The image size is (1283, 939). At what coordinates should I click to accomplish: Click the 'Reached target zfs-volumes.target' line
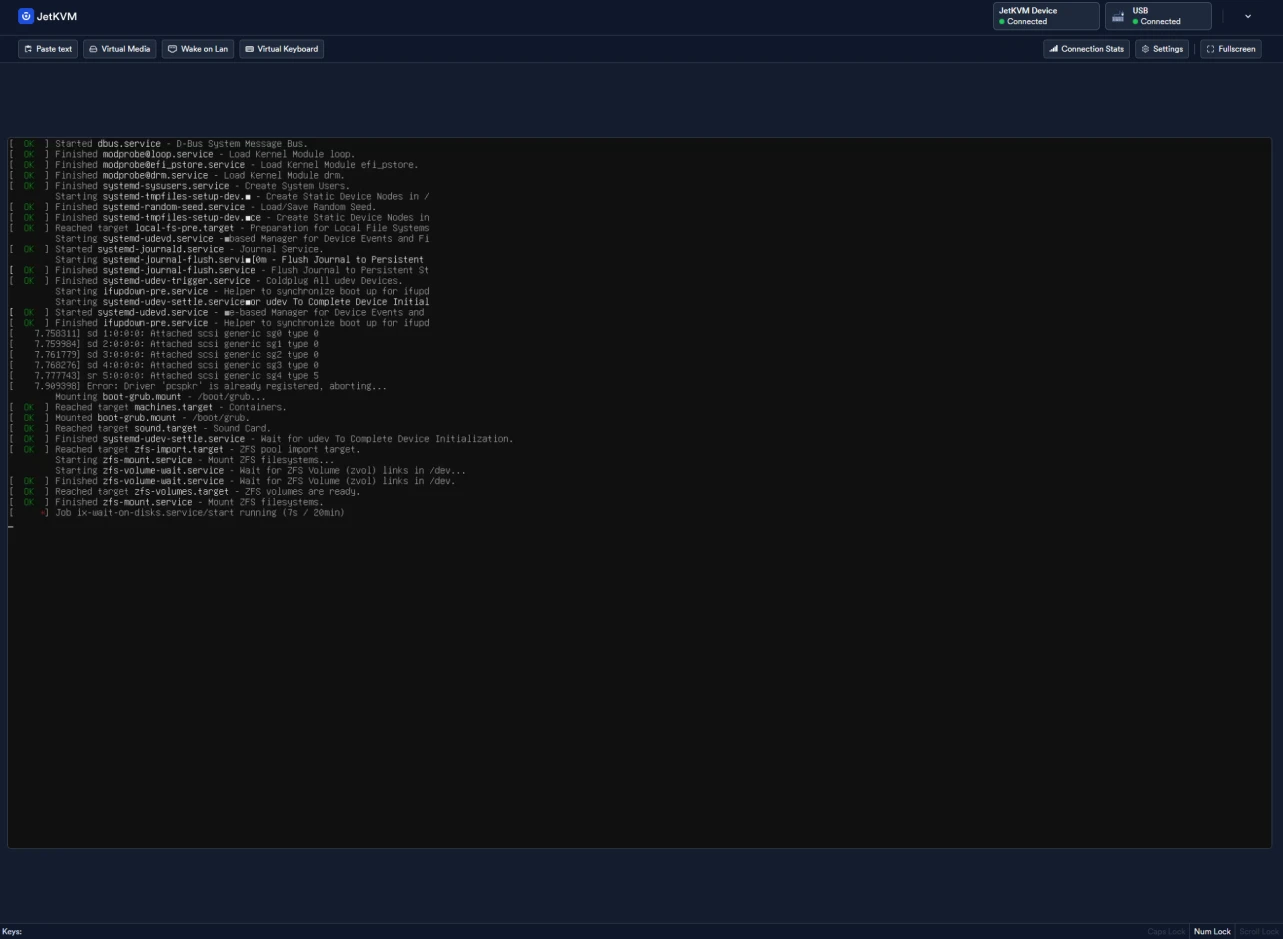pos(184,491)
